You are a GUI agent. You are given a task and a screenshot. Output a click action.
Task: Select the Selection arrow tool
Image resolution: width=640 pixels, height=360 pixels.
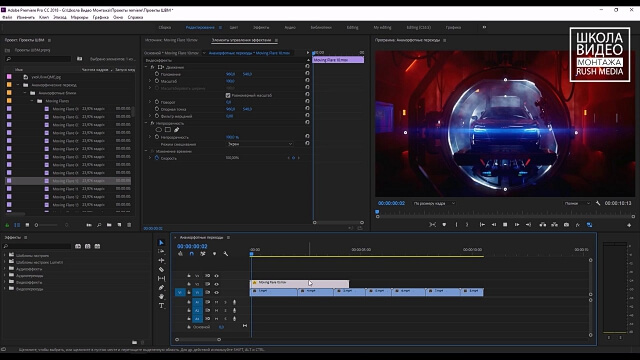[161, 242]
